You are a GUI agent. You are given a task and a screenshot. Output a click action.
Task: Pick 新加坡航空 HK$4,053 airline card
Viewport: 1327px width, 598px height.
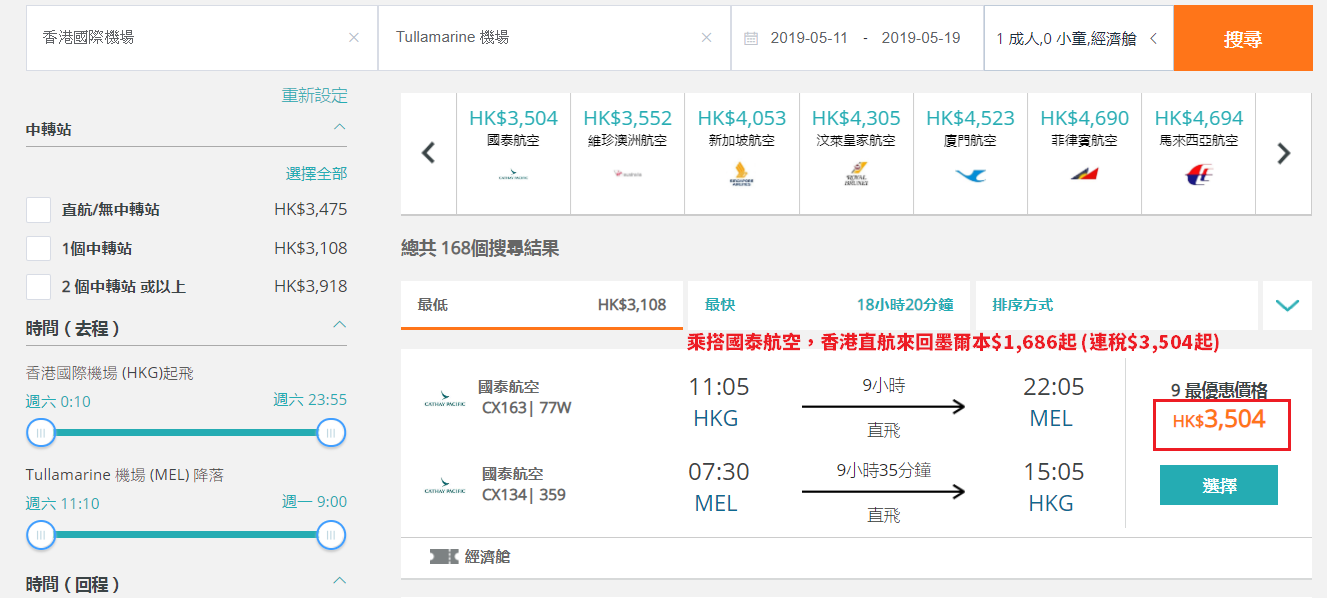[x=741, y=153]
